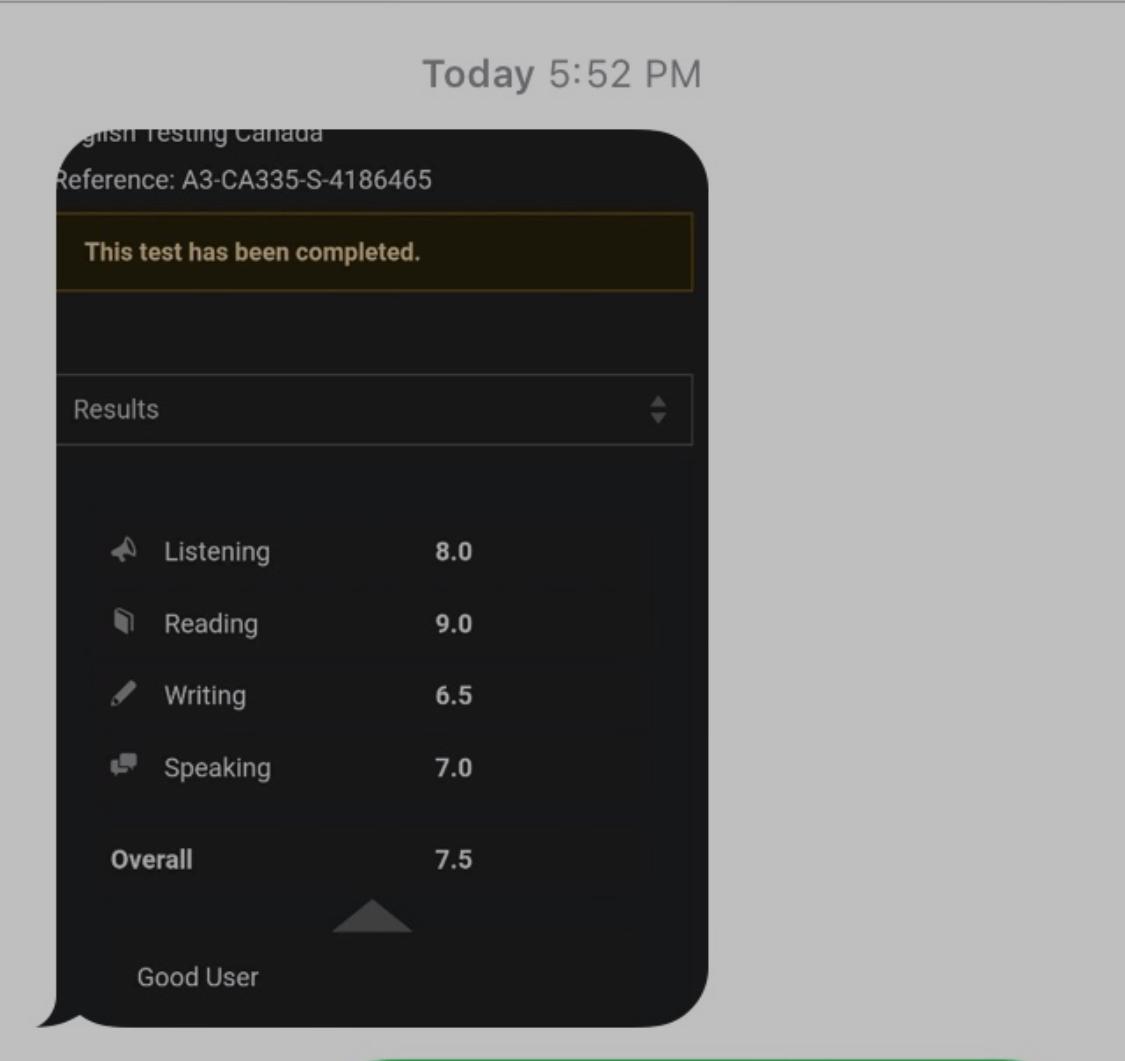This screenshot has width=1125, height=1061.
Task: Click the Reference A3-CA335-S-4186465 text
Action: pyautogui.click(x=244, y=179)
